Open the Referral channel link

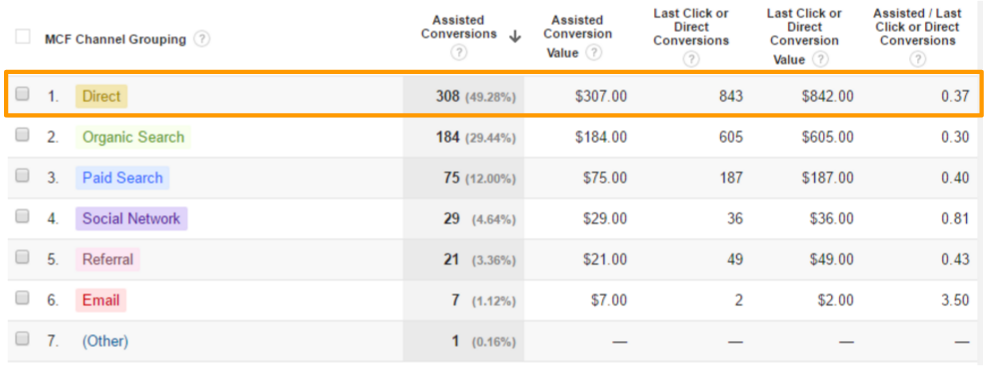[108, 259]
